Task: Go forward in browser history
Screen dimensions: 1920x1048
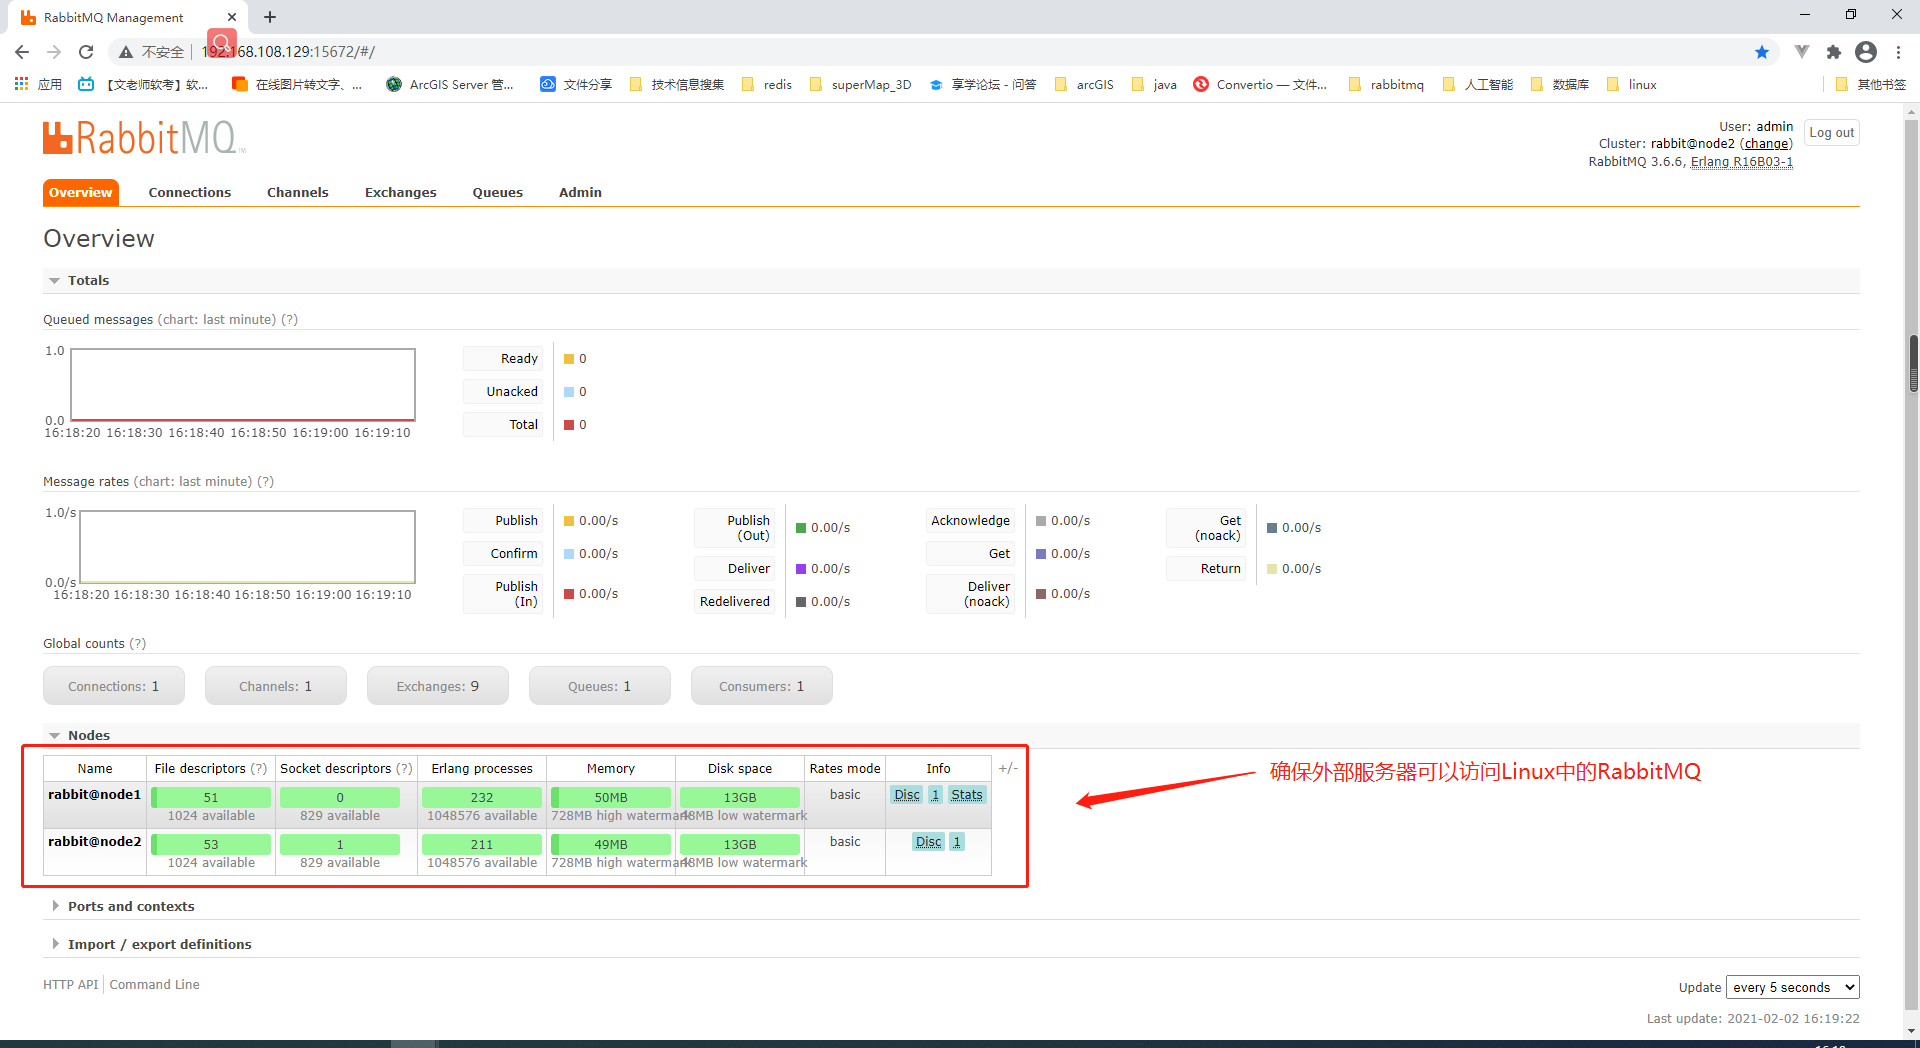Action: pyautogui.click(x=54, y=52)
